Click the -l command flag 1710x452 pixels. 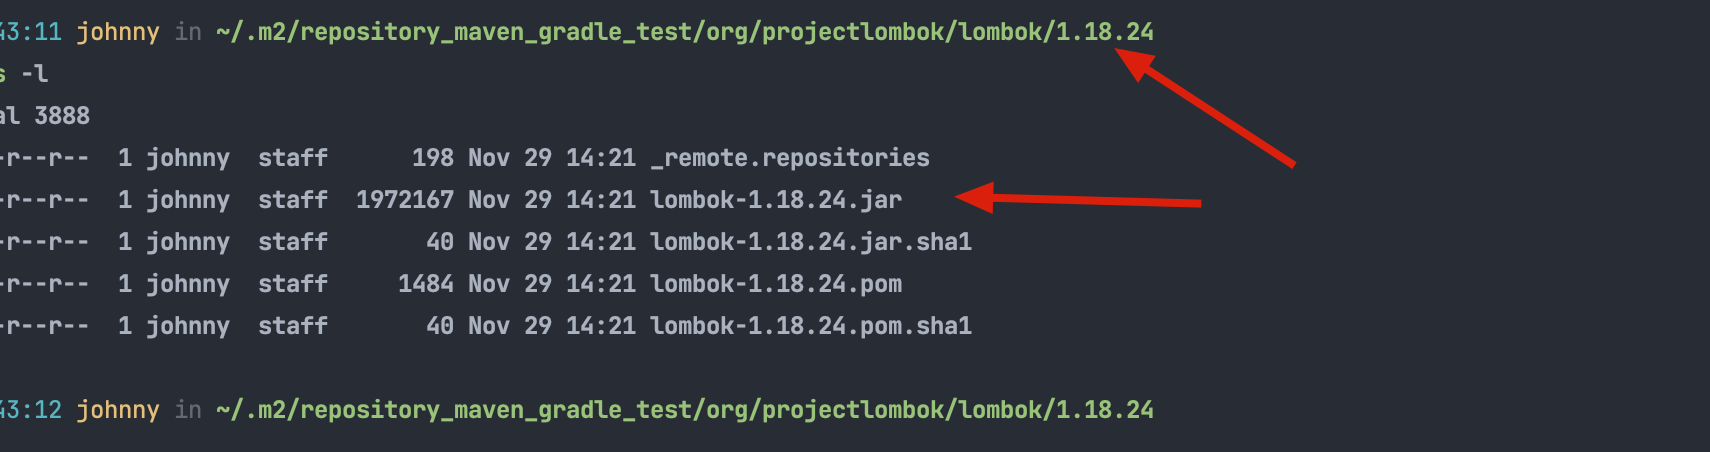[35, 74]
